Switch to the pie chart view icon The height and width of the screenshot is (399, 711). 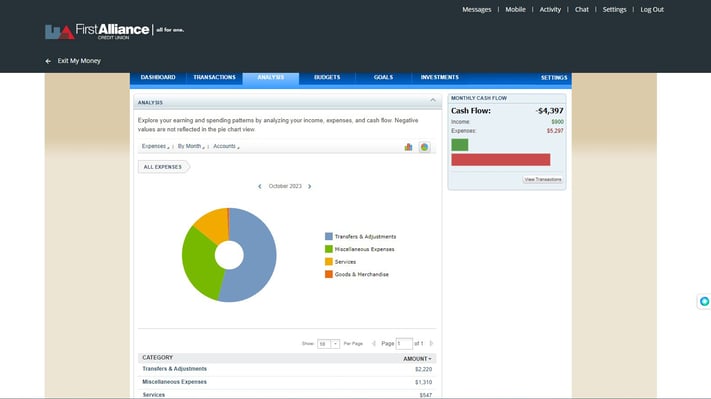point(424,147)
